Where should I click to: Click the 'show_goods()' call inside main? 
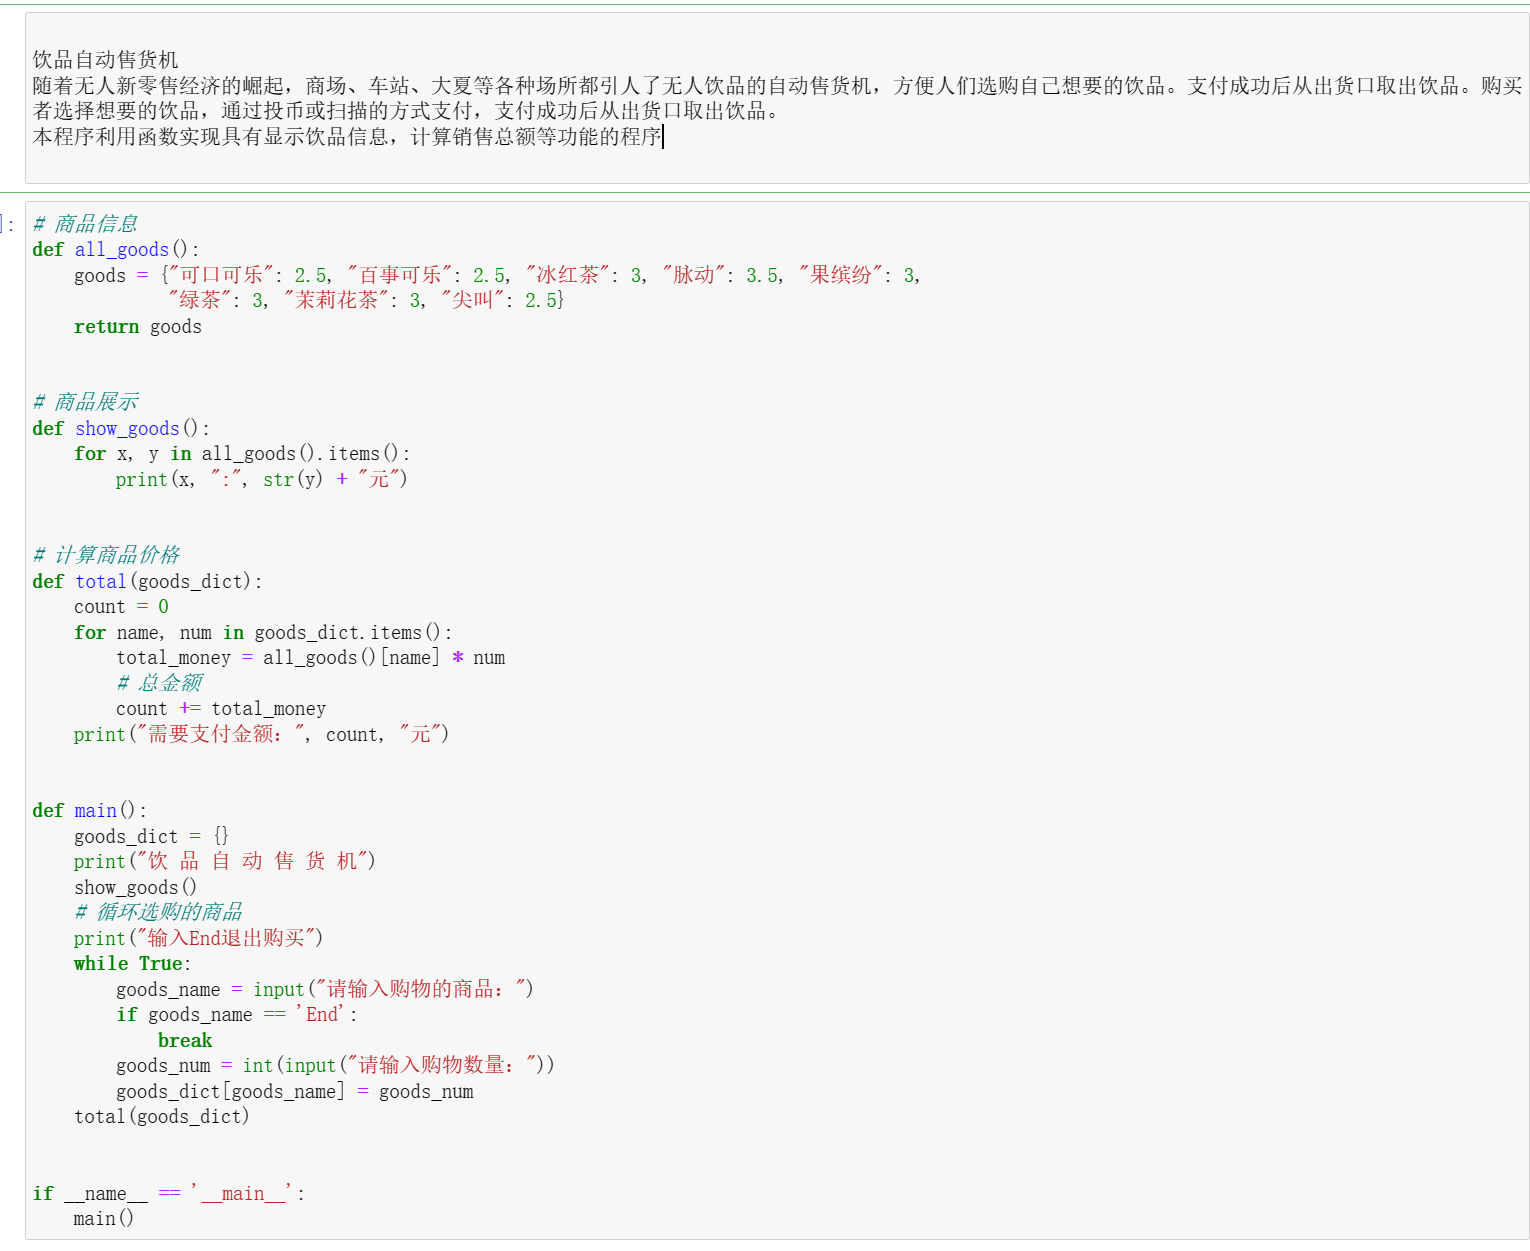click(135, 887)
